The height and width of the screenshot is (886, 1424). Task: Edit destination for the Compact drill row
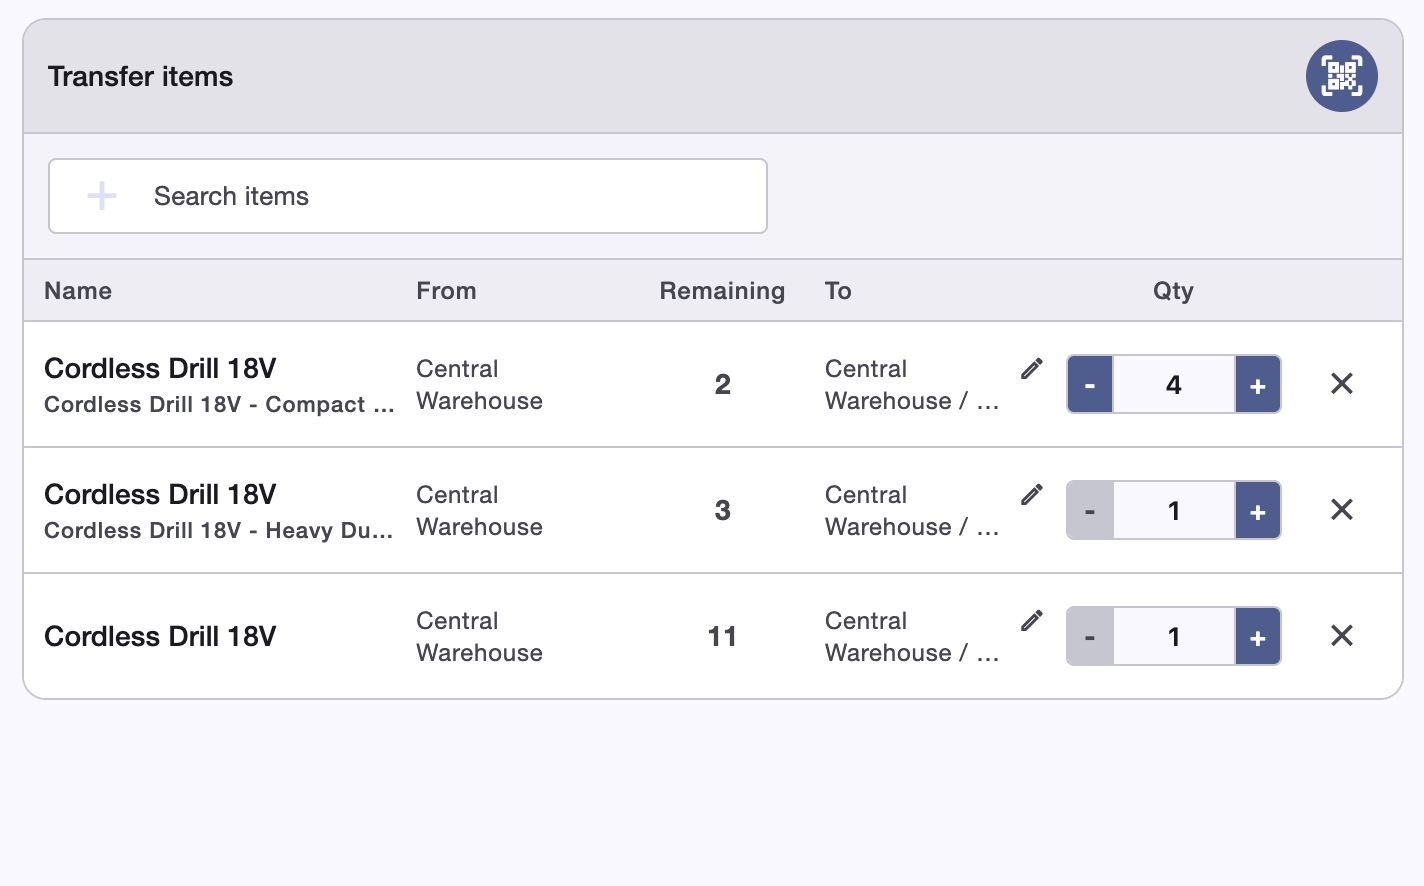tap(1032, 369)
